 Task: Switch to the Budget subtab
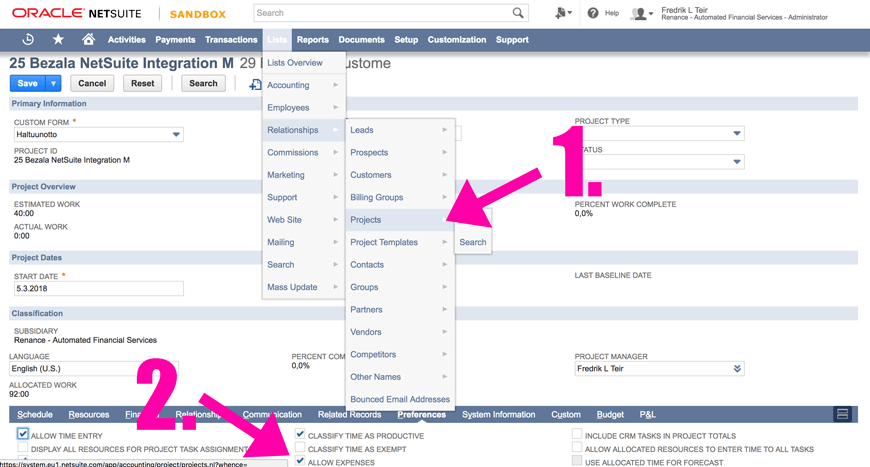[x=610, y=414]
